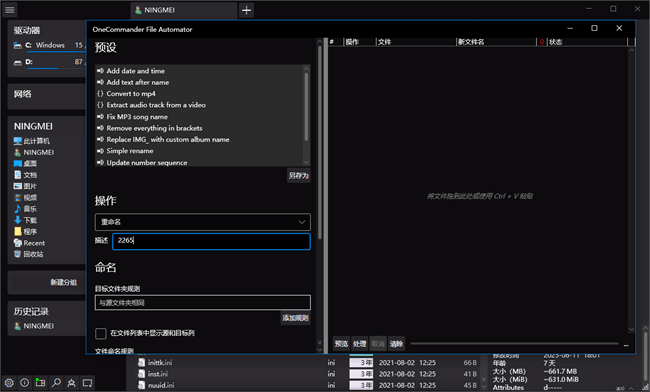This screenshot has height=392, width=650.
Task: Open the 程序 programs folder
Action: pyautogui.click(x=25, y=232)
